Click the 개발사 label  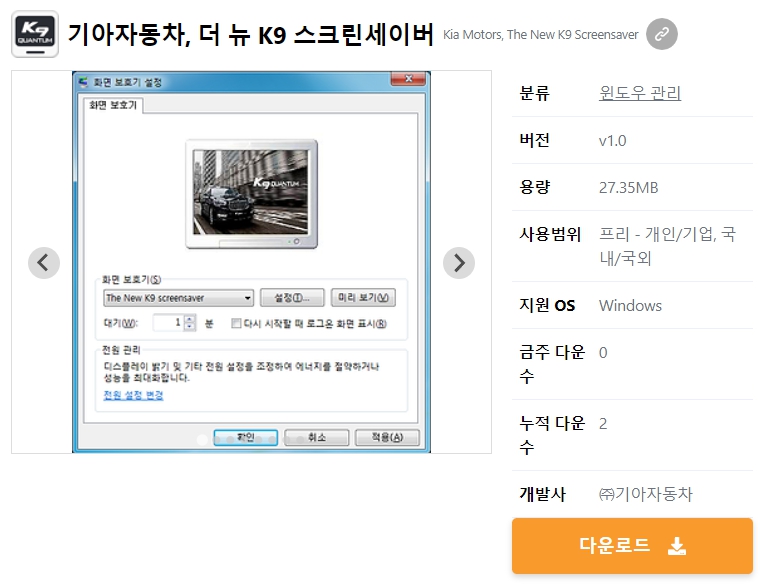(542, 494)
